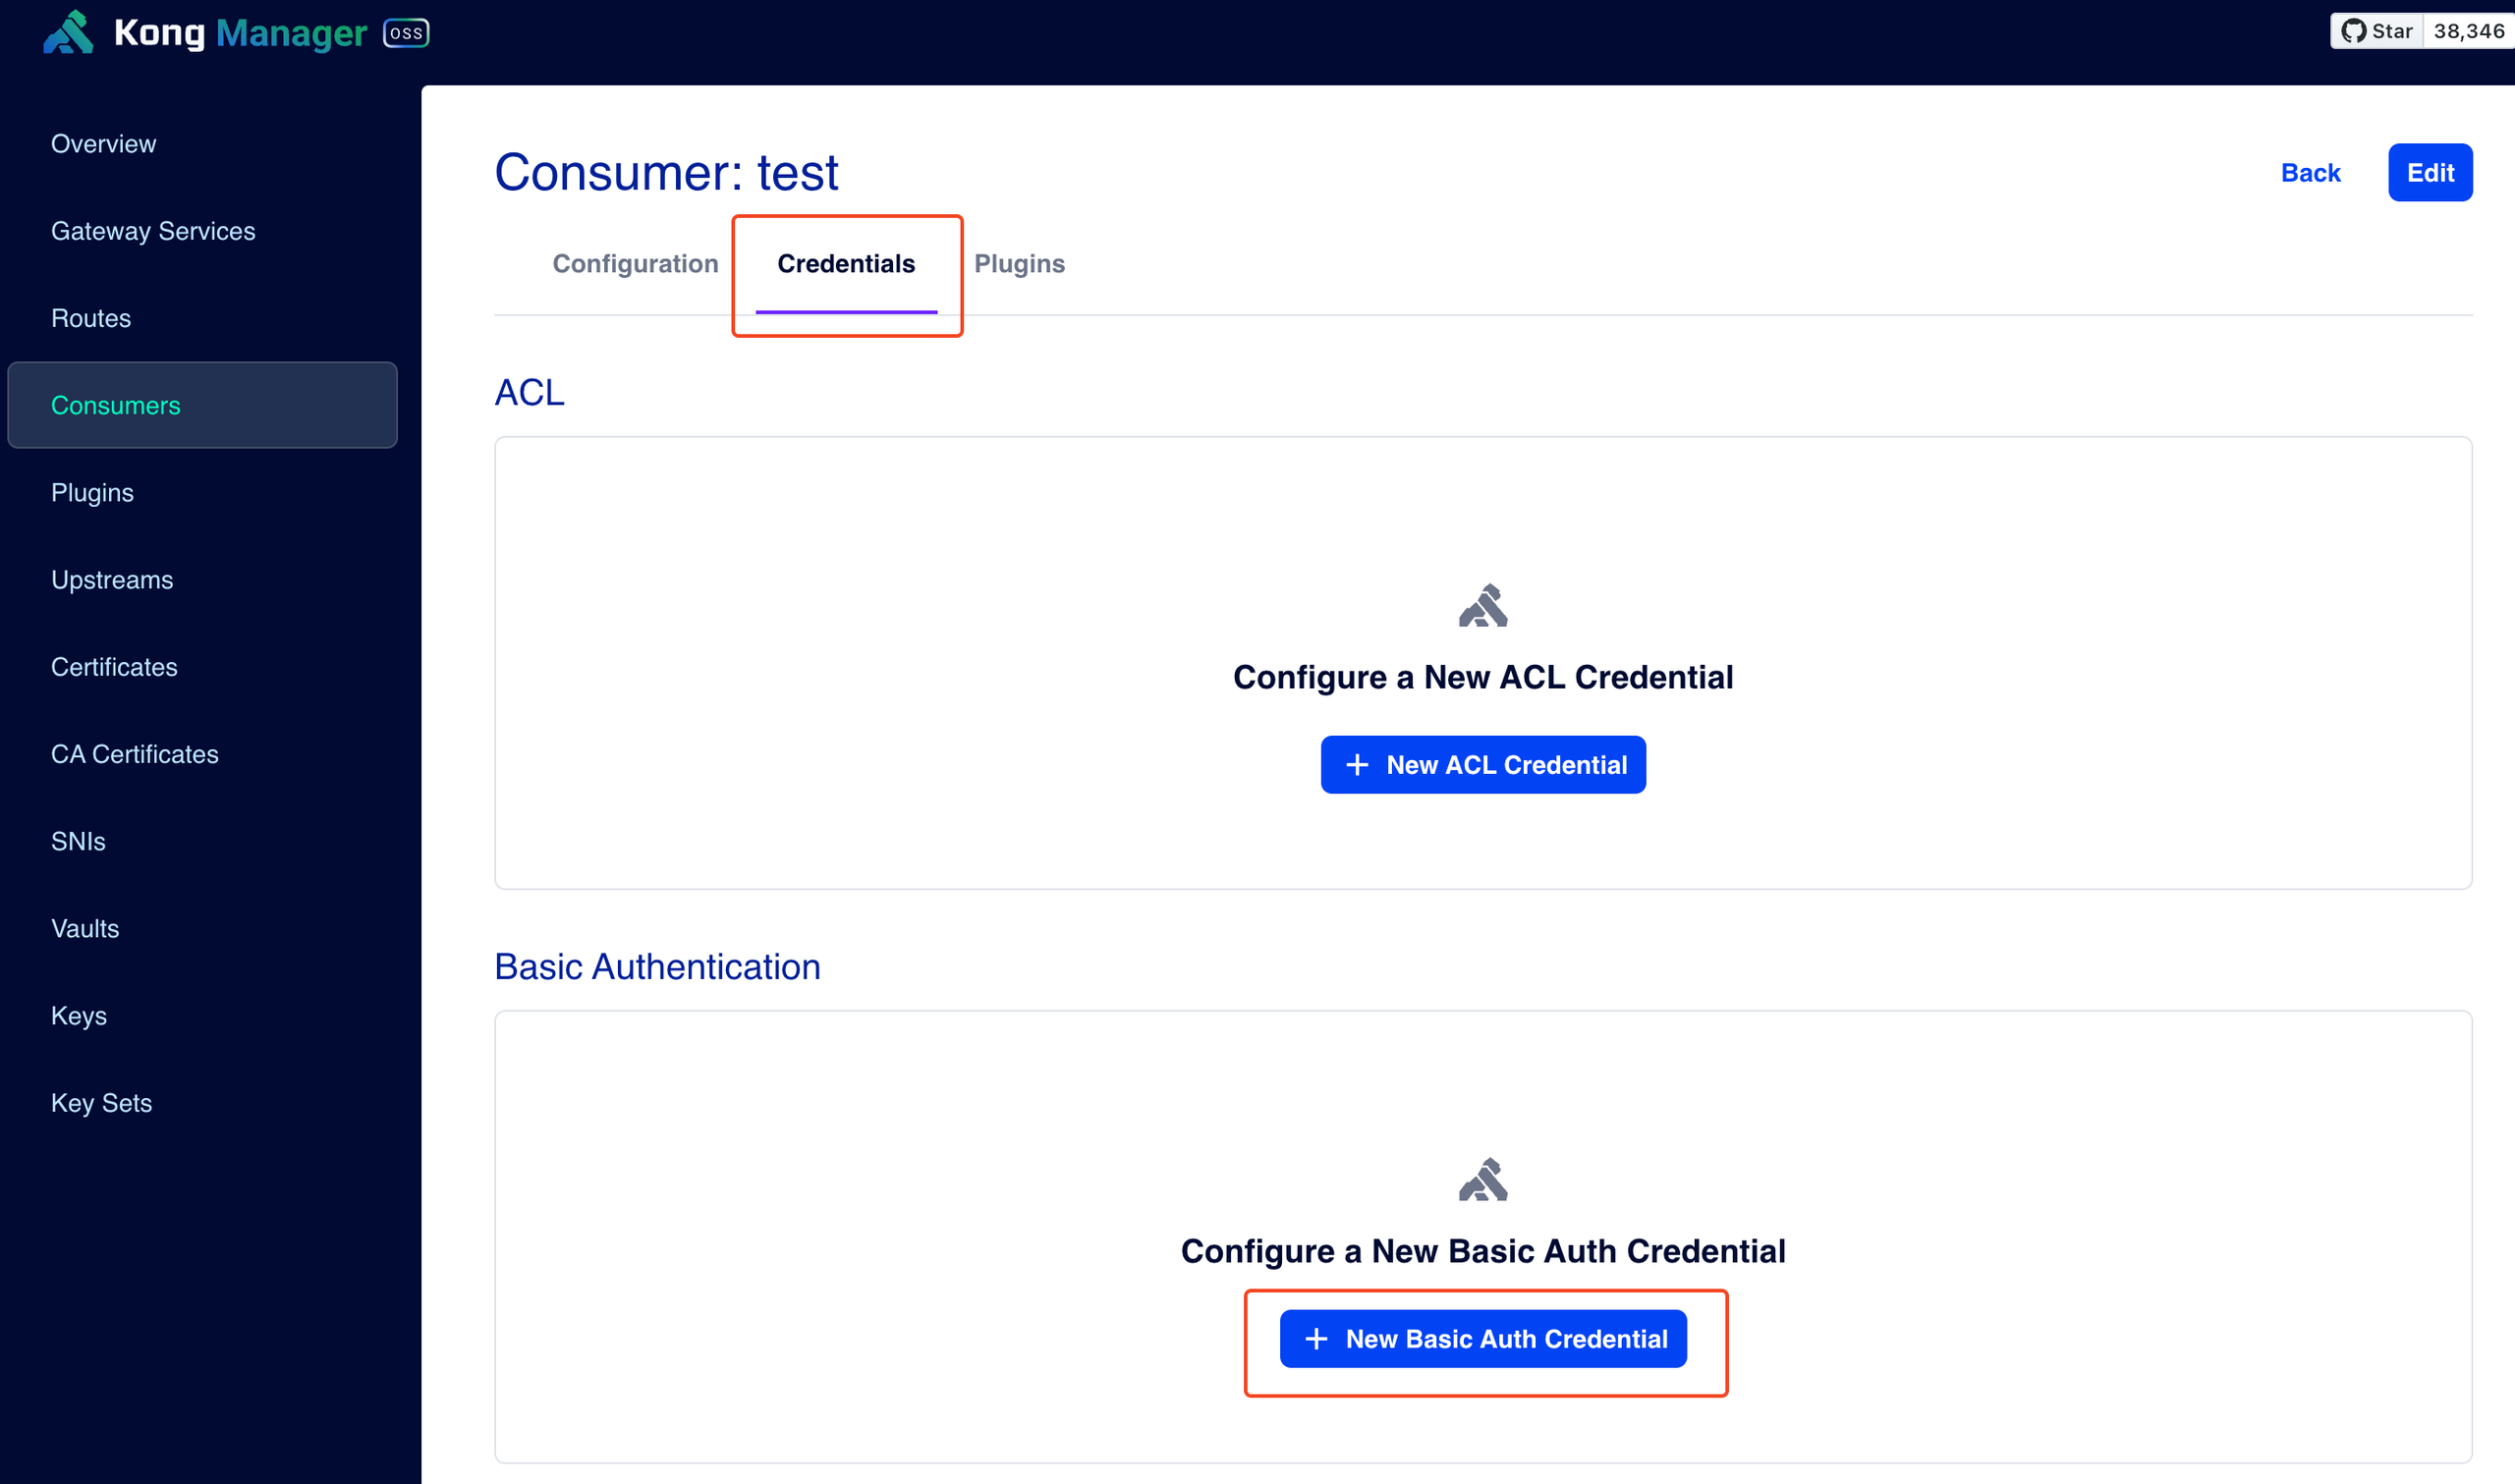Navigate to Gateway Services
The image size is (2515, 1484).
point(153,231)
